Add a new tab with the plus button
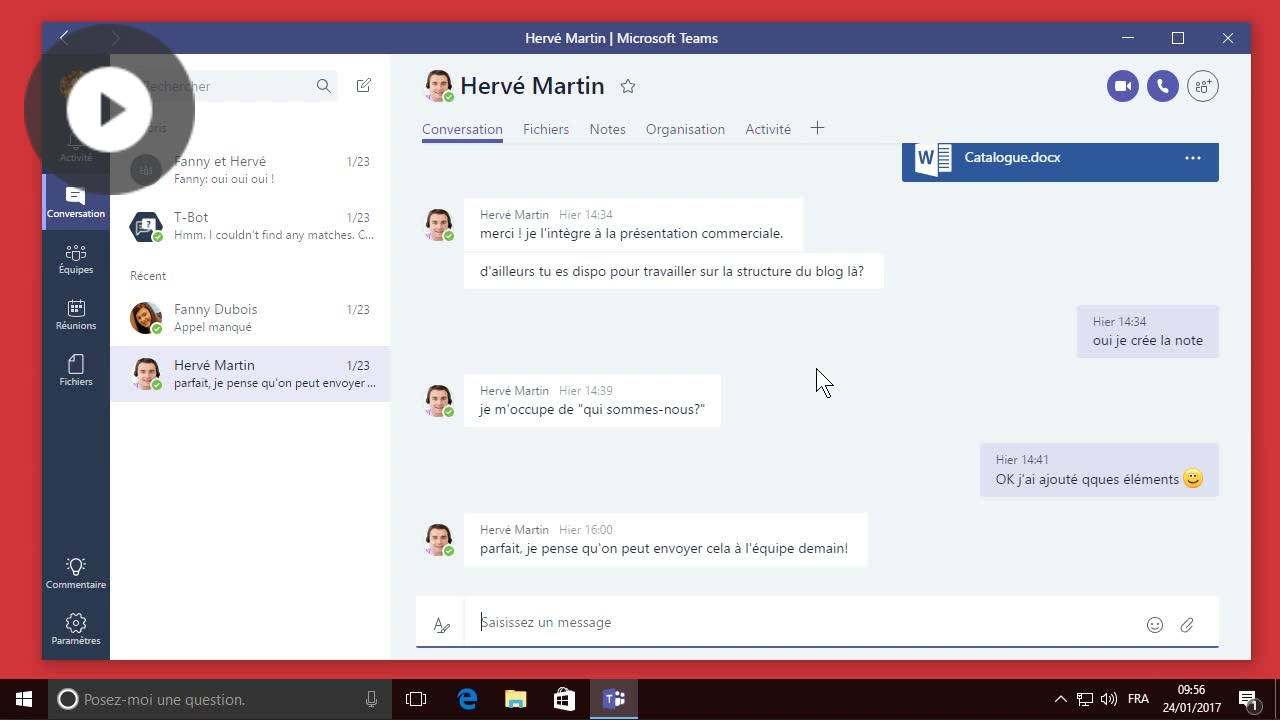Screen dimensions: 1280x720 [817, 128]
